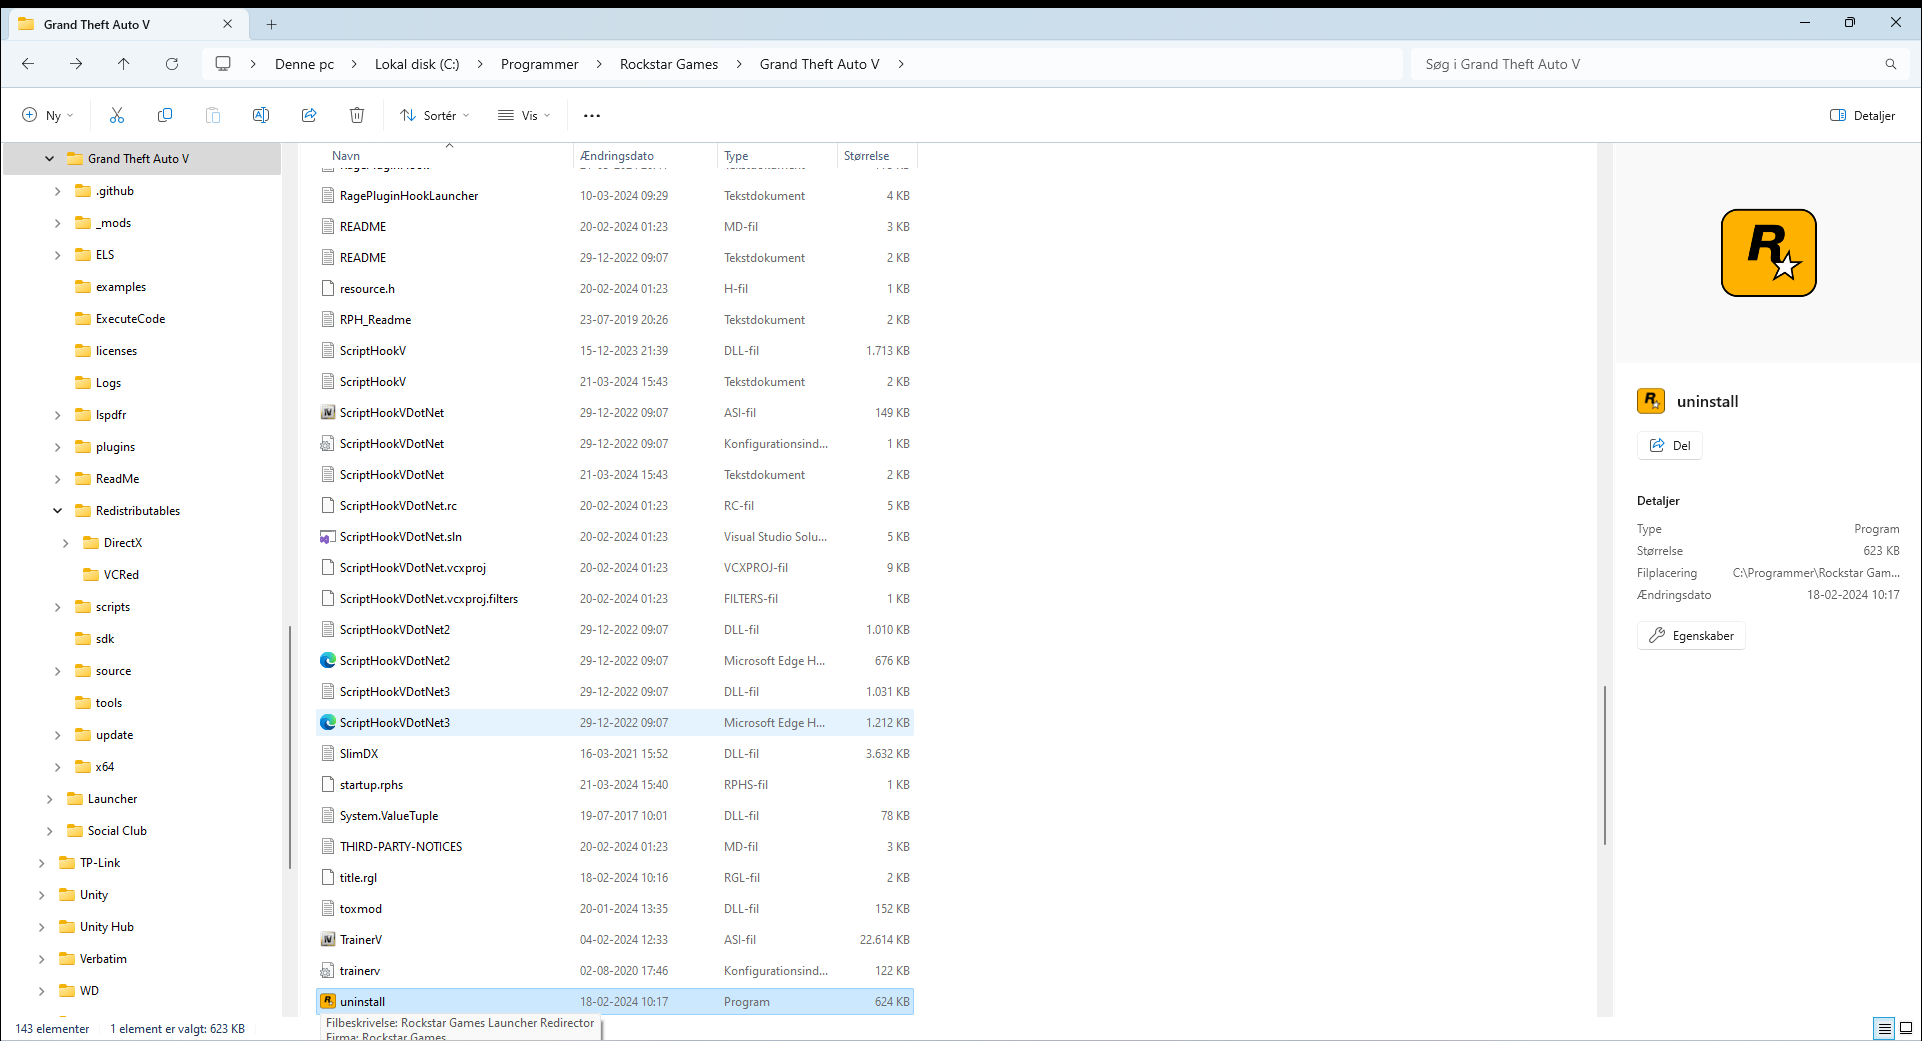Sort files by the Størrelse column header
Image resolution: width=1922 pixels, height=1041 pixels.
tap(866, 156)
